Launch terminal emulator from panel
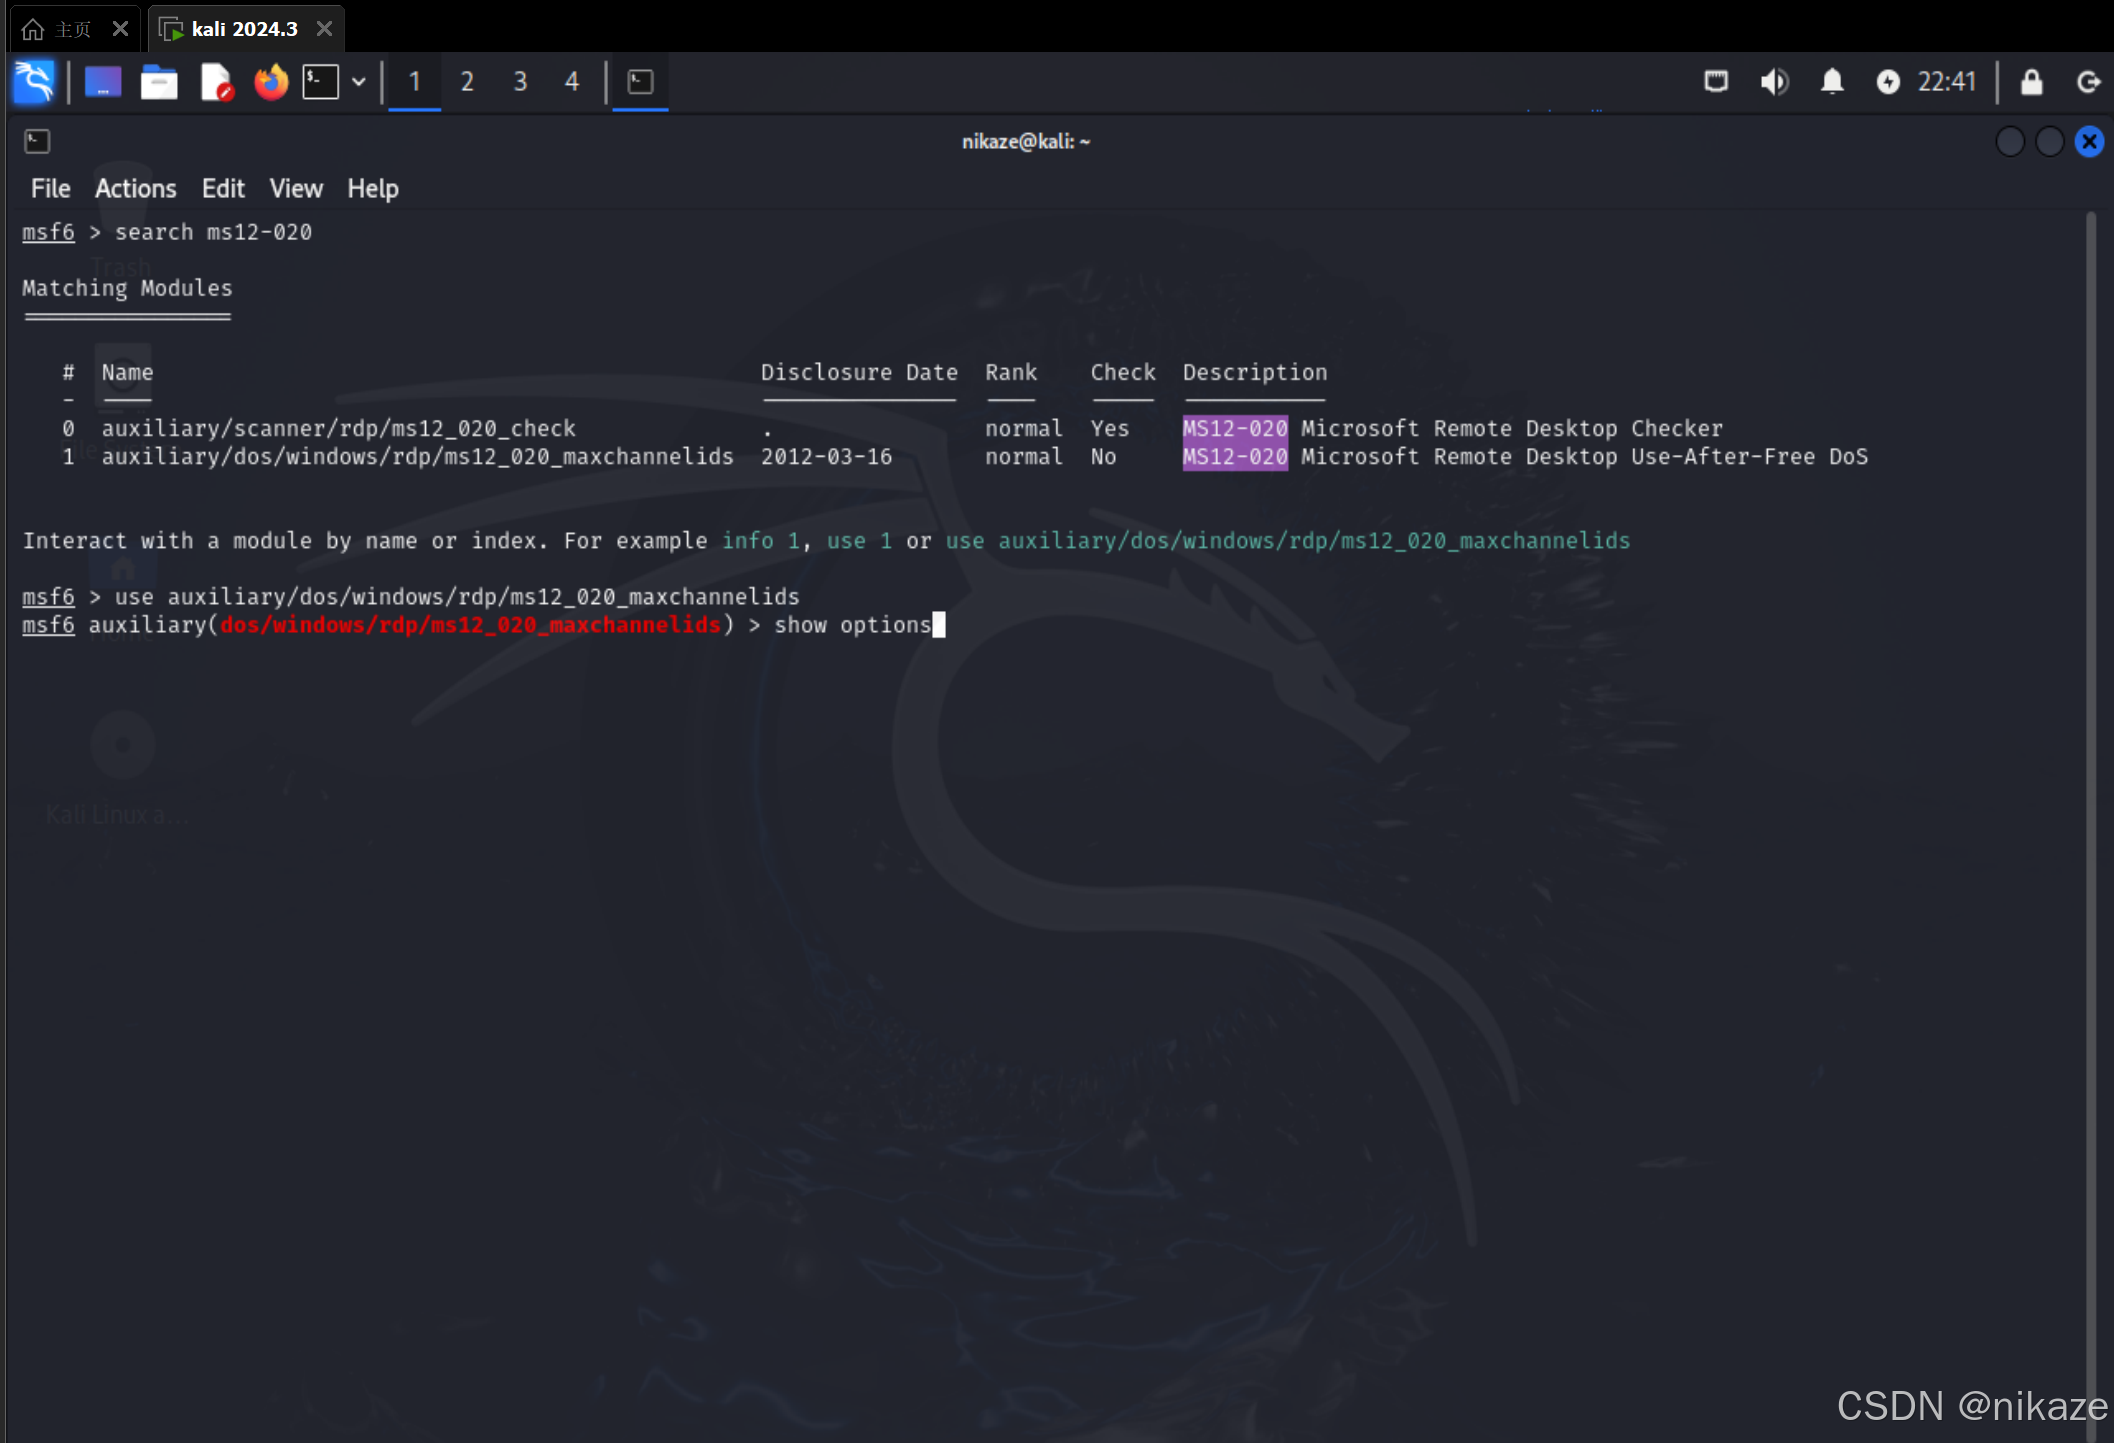Viewport: 2114px width, 1443px height. coord(321,82)
